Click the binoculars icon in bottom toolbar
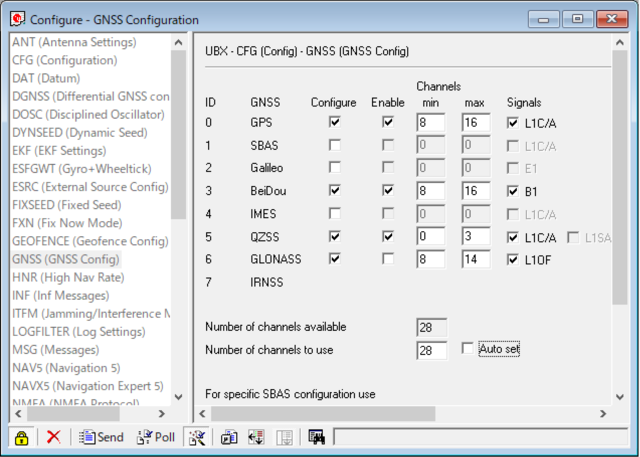The height and width of the screenshot is (457, 640). tap(316, 437)
